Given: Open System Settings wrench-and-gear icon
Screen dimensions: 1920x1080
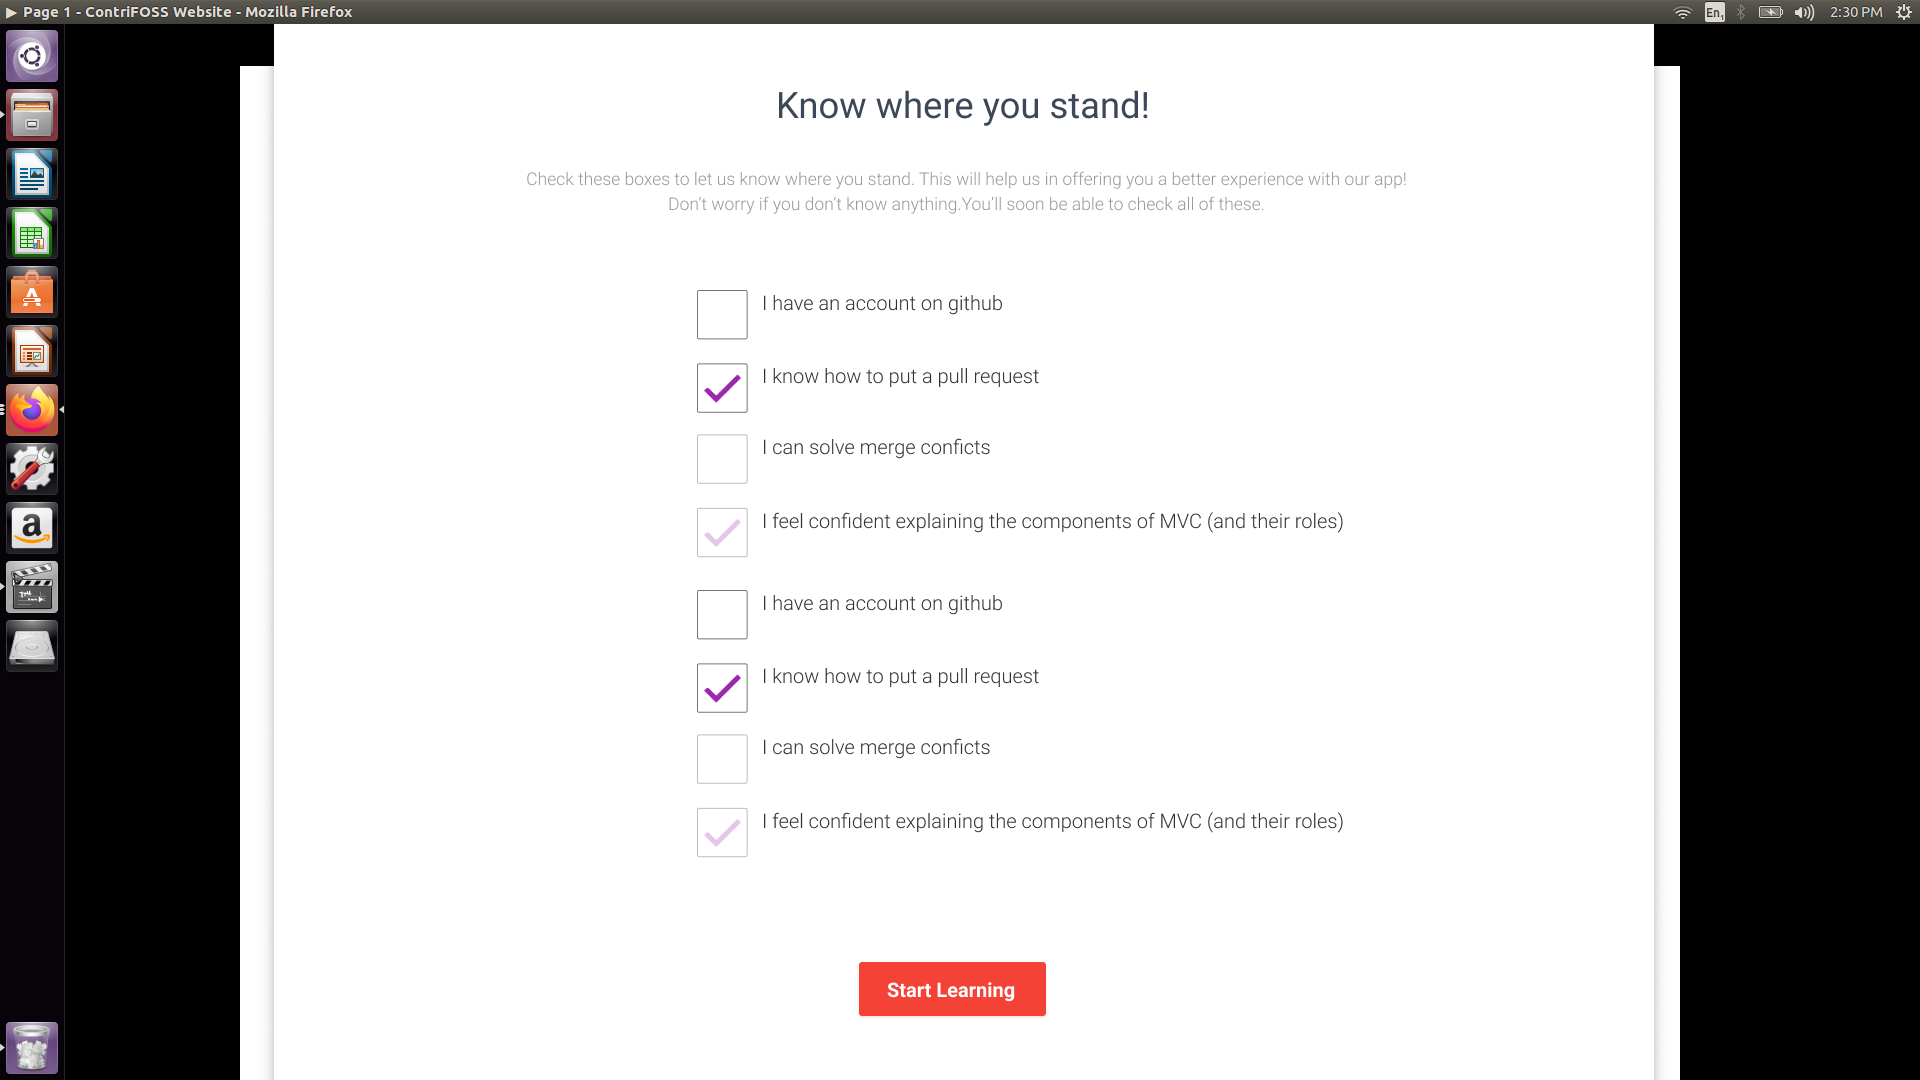Looking at the screenshot, I should point(32,469).
